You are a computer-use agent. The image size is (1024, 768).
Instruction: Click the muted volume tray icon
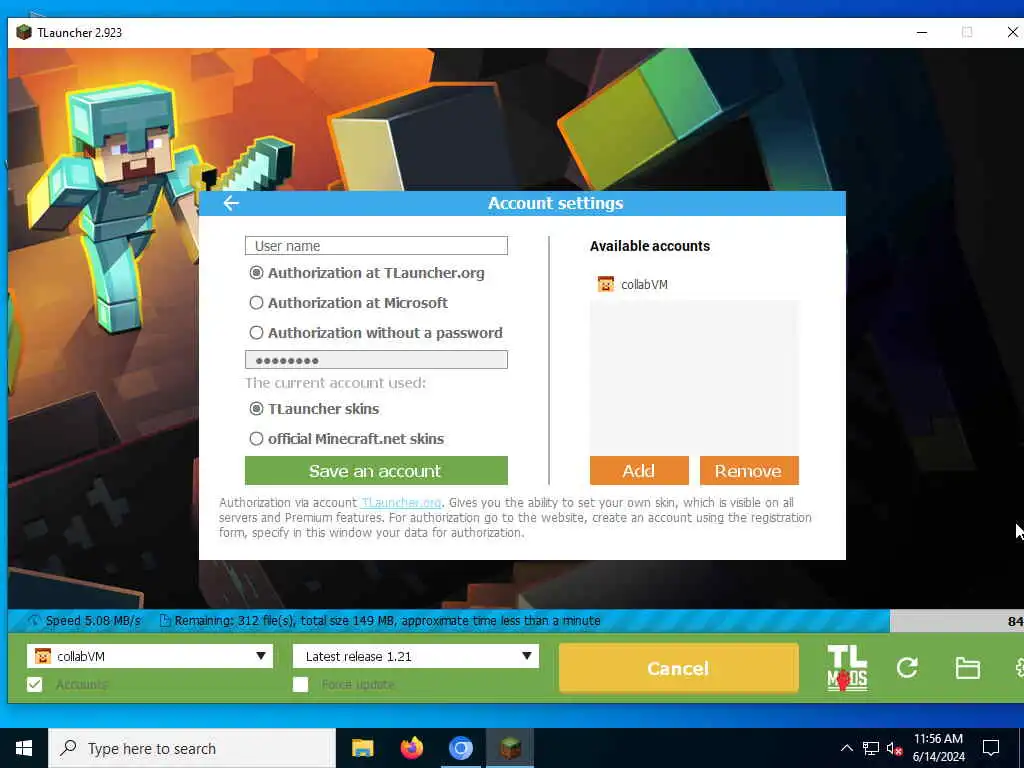click(x=895, y=748)
